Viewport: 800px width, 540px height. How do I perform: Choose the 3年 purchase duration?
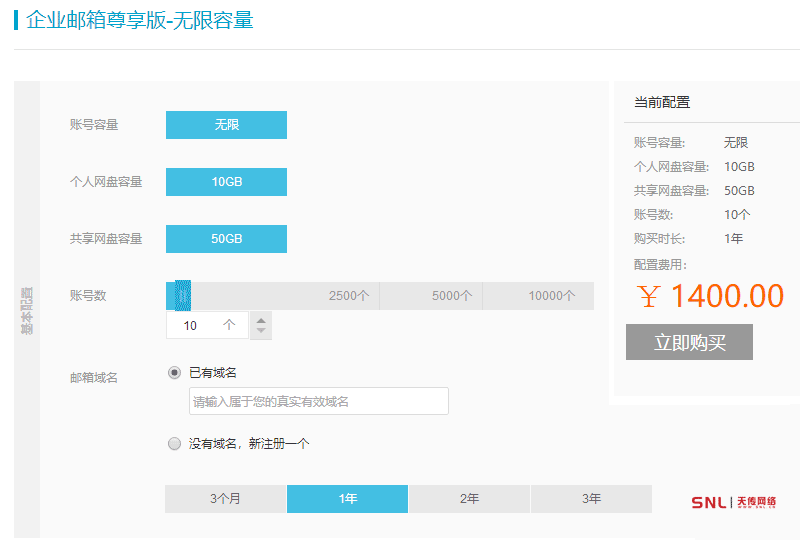[591, 499]
